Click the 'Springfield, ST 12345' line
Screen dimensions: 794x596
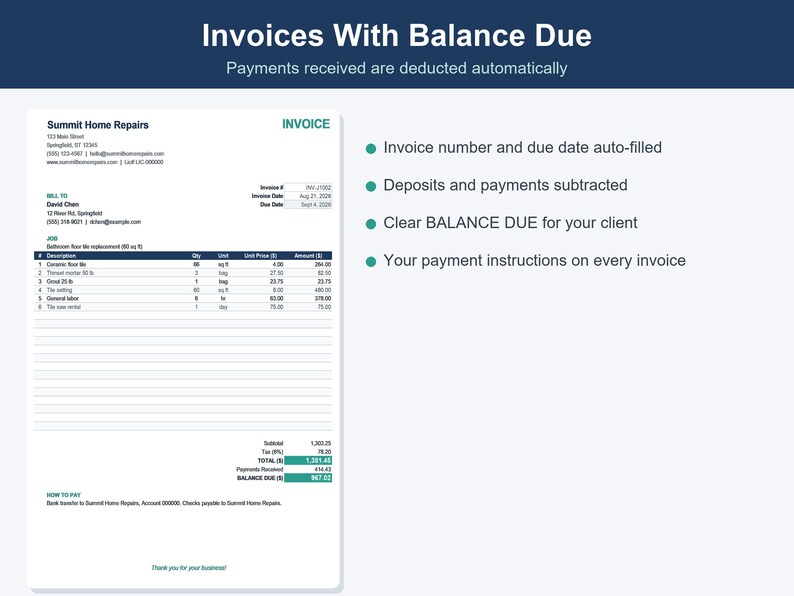pyautogui.click(x=72, y=145)
